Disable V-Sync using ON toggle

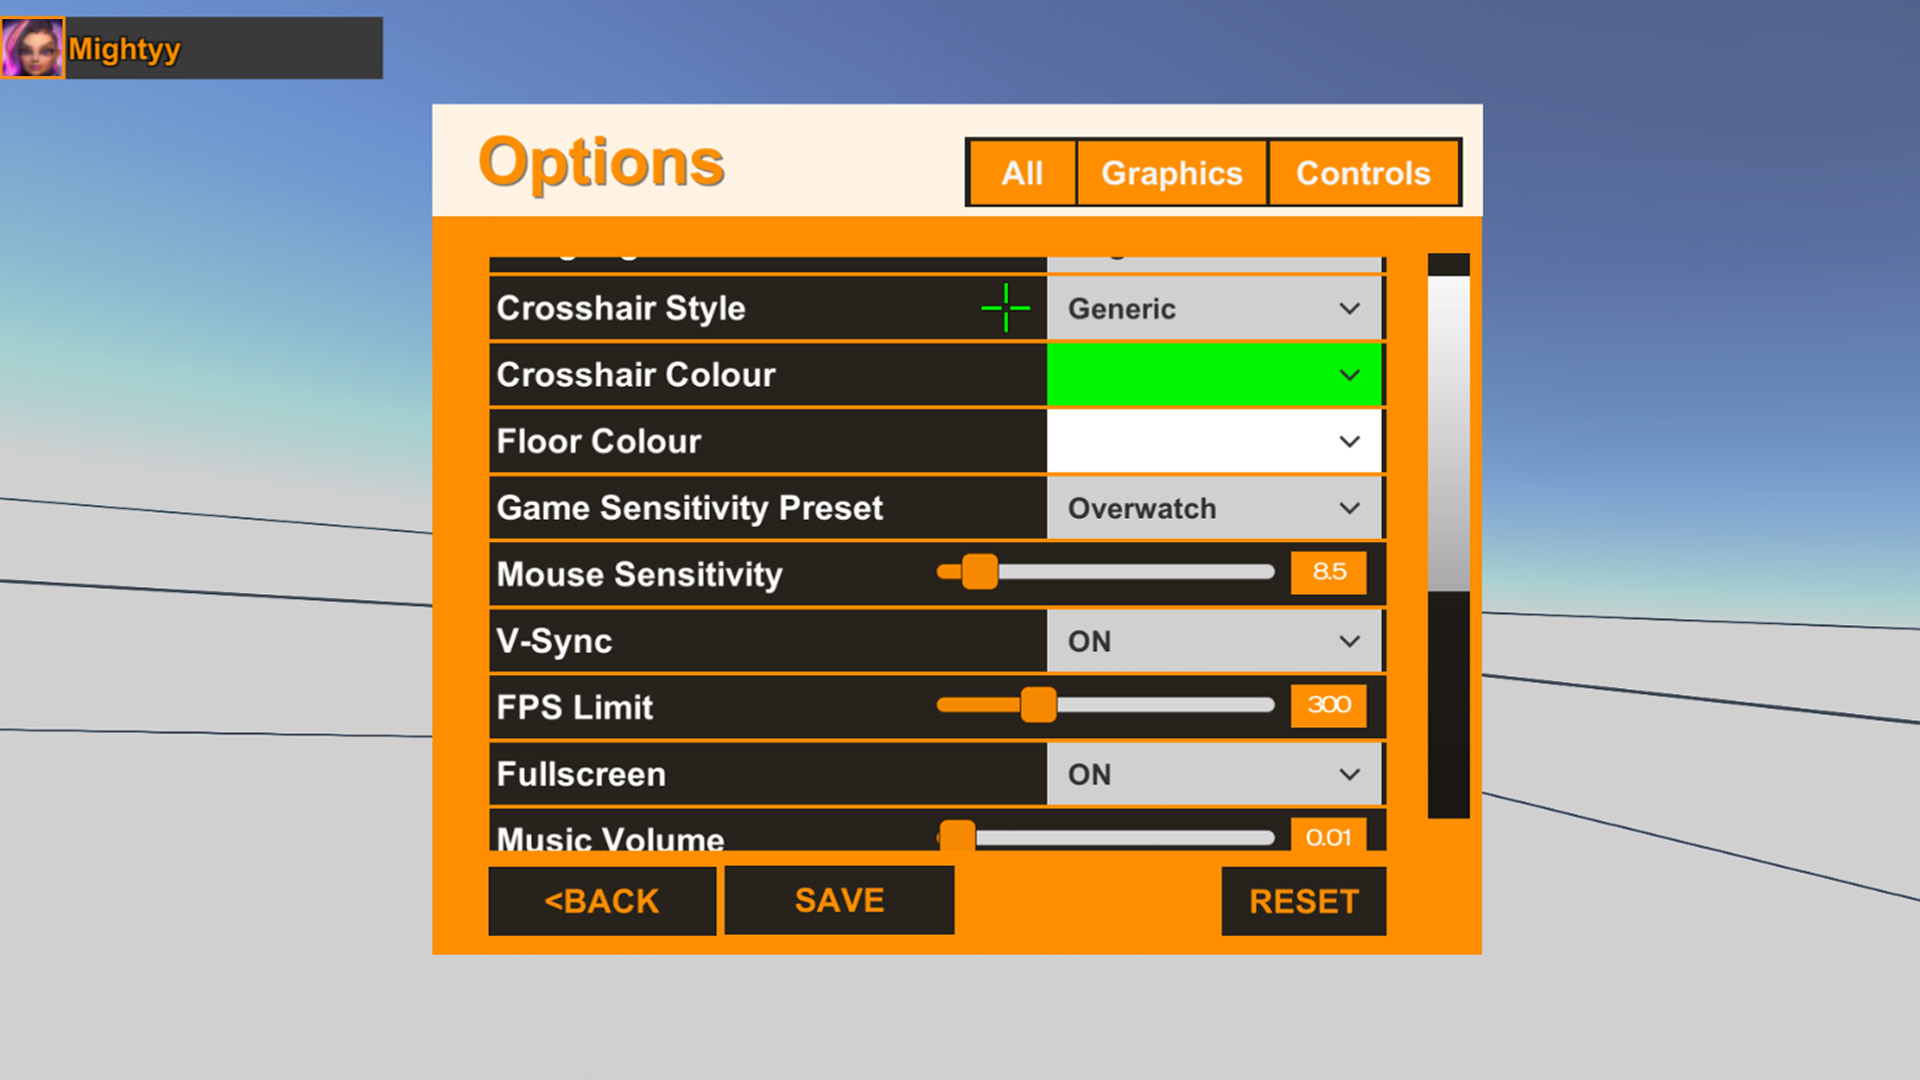click(1212, 640)
